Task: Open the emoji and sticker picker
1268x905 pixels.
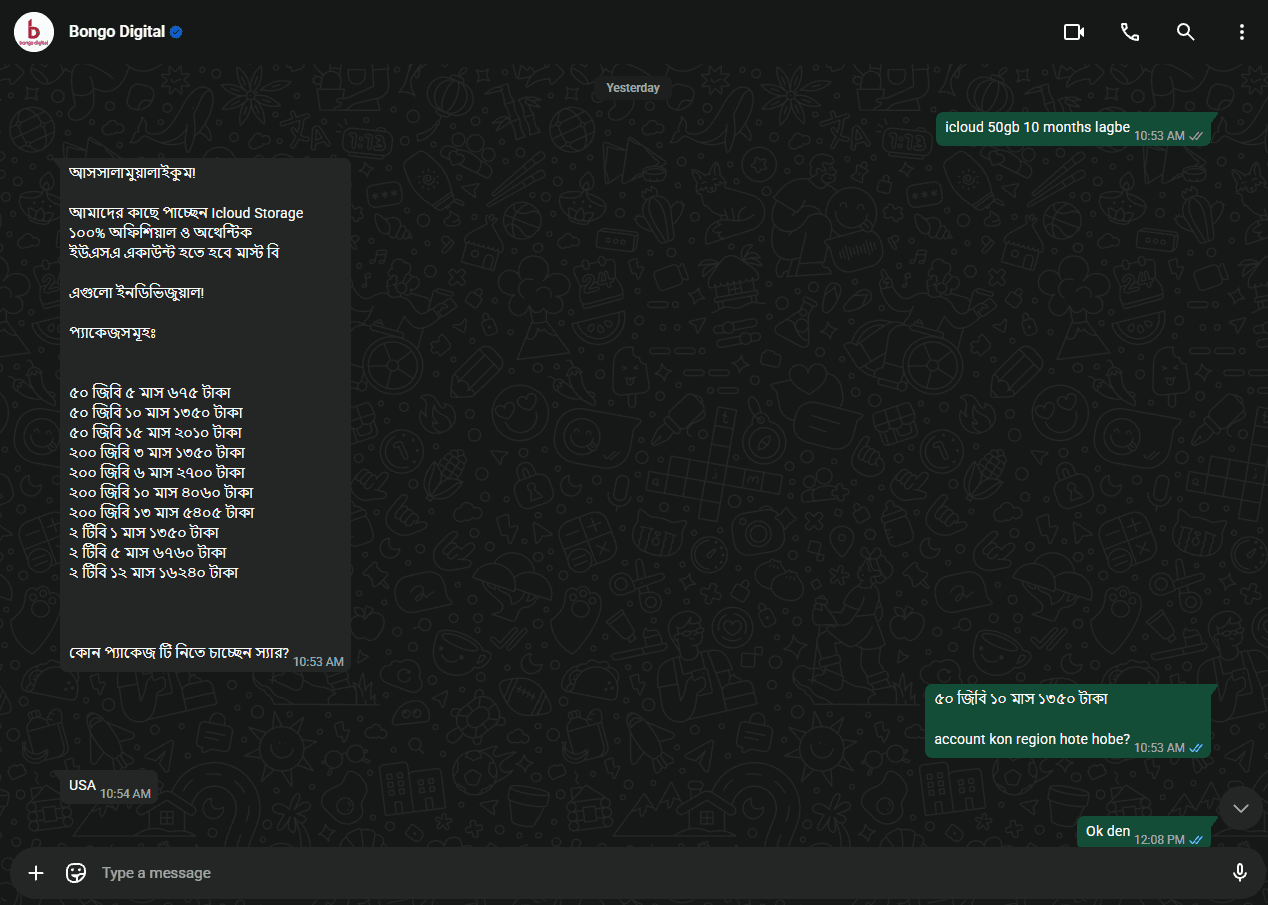Action: pyautogui.click(x=76, y=873)
